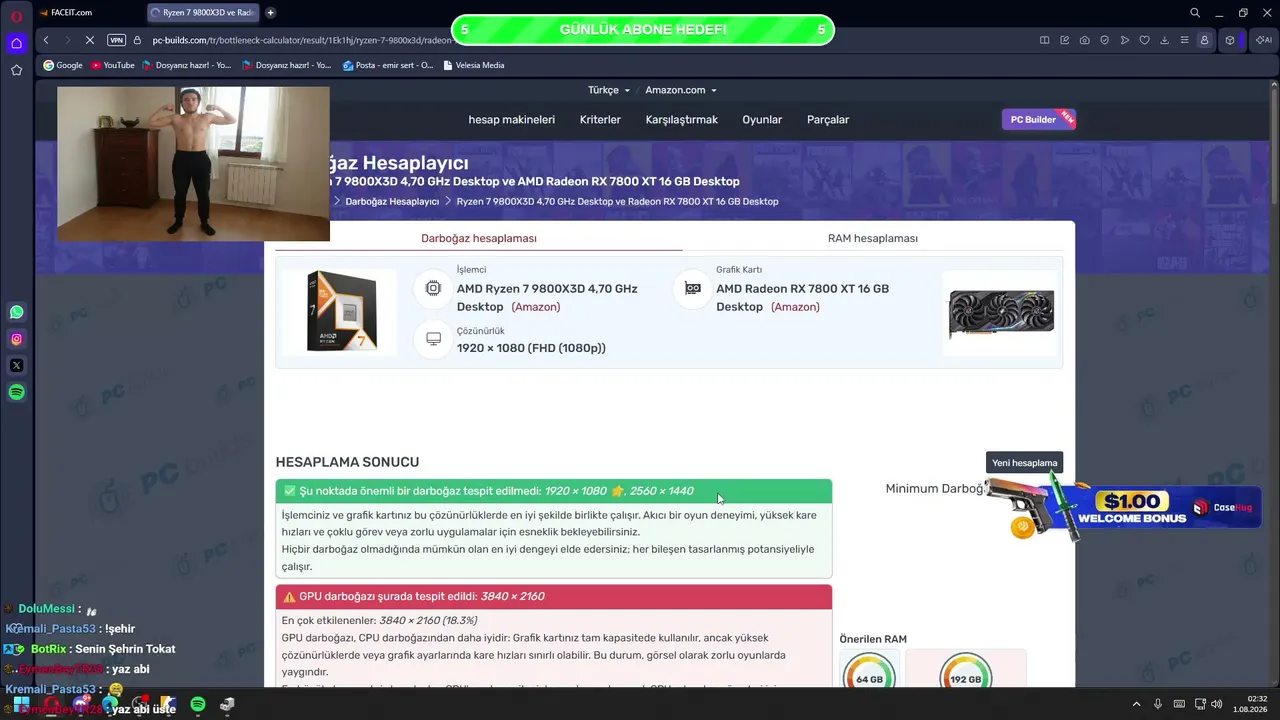
Task: Switch to the RAM hesaplaması tab
Action: pyautogui.click(x=873, y=238)
